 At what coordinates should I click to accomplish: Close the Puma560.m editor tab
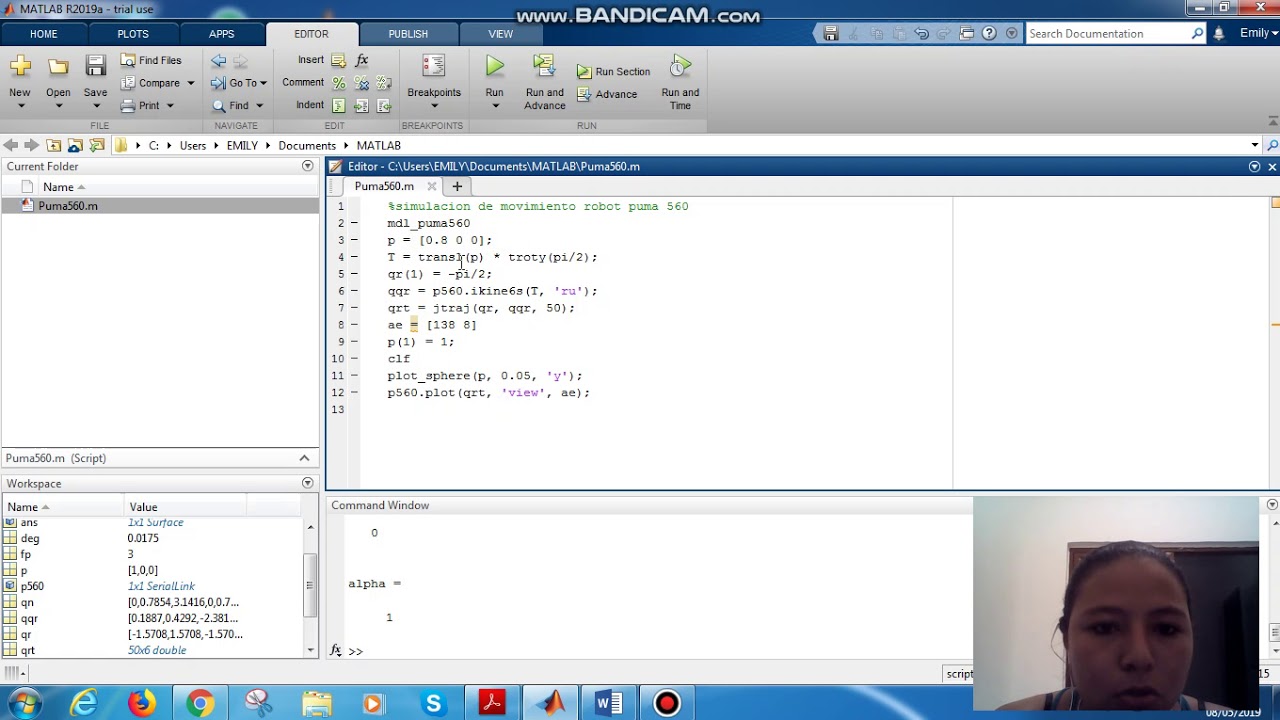tap(432, 186)
